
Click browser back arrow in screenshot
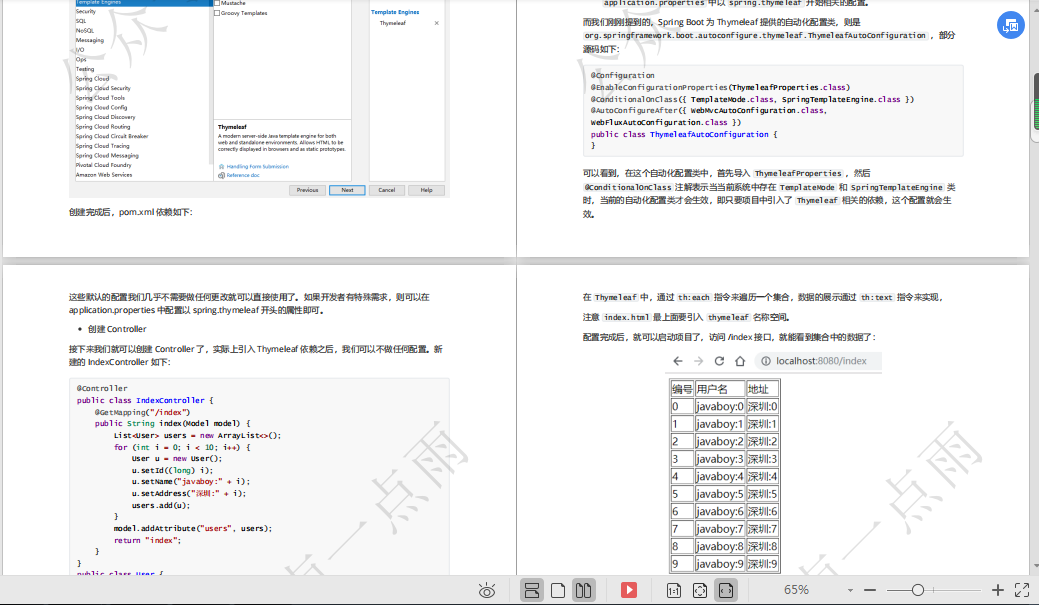point(677,361)
